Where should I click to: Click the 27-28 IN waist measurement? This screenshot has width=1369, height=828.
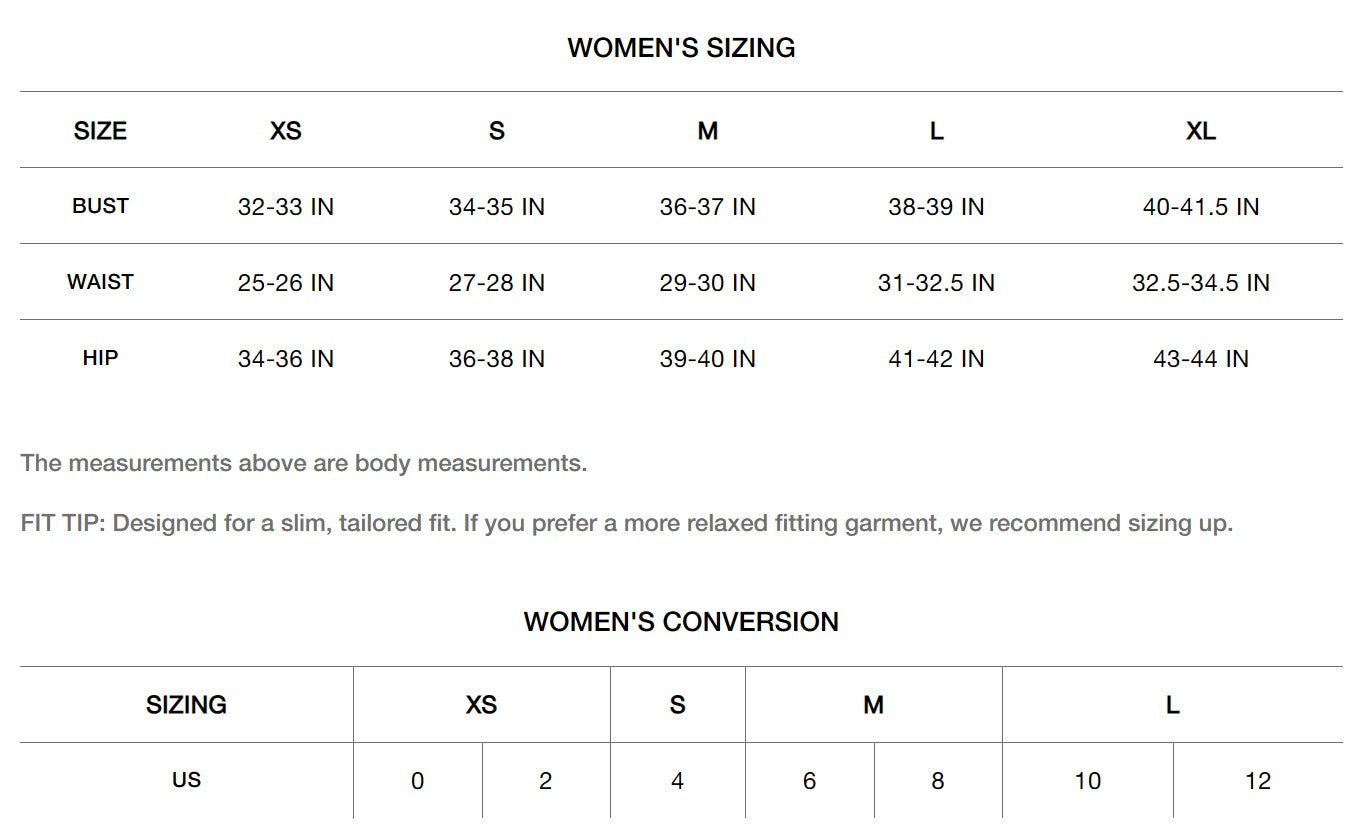(496, 283)
